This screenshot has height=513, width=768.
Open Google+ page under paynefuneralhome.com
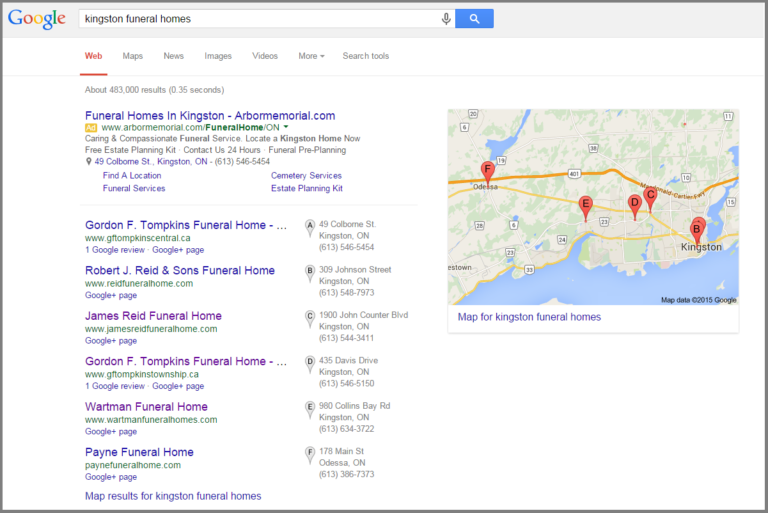click(111, 477)
